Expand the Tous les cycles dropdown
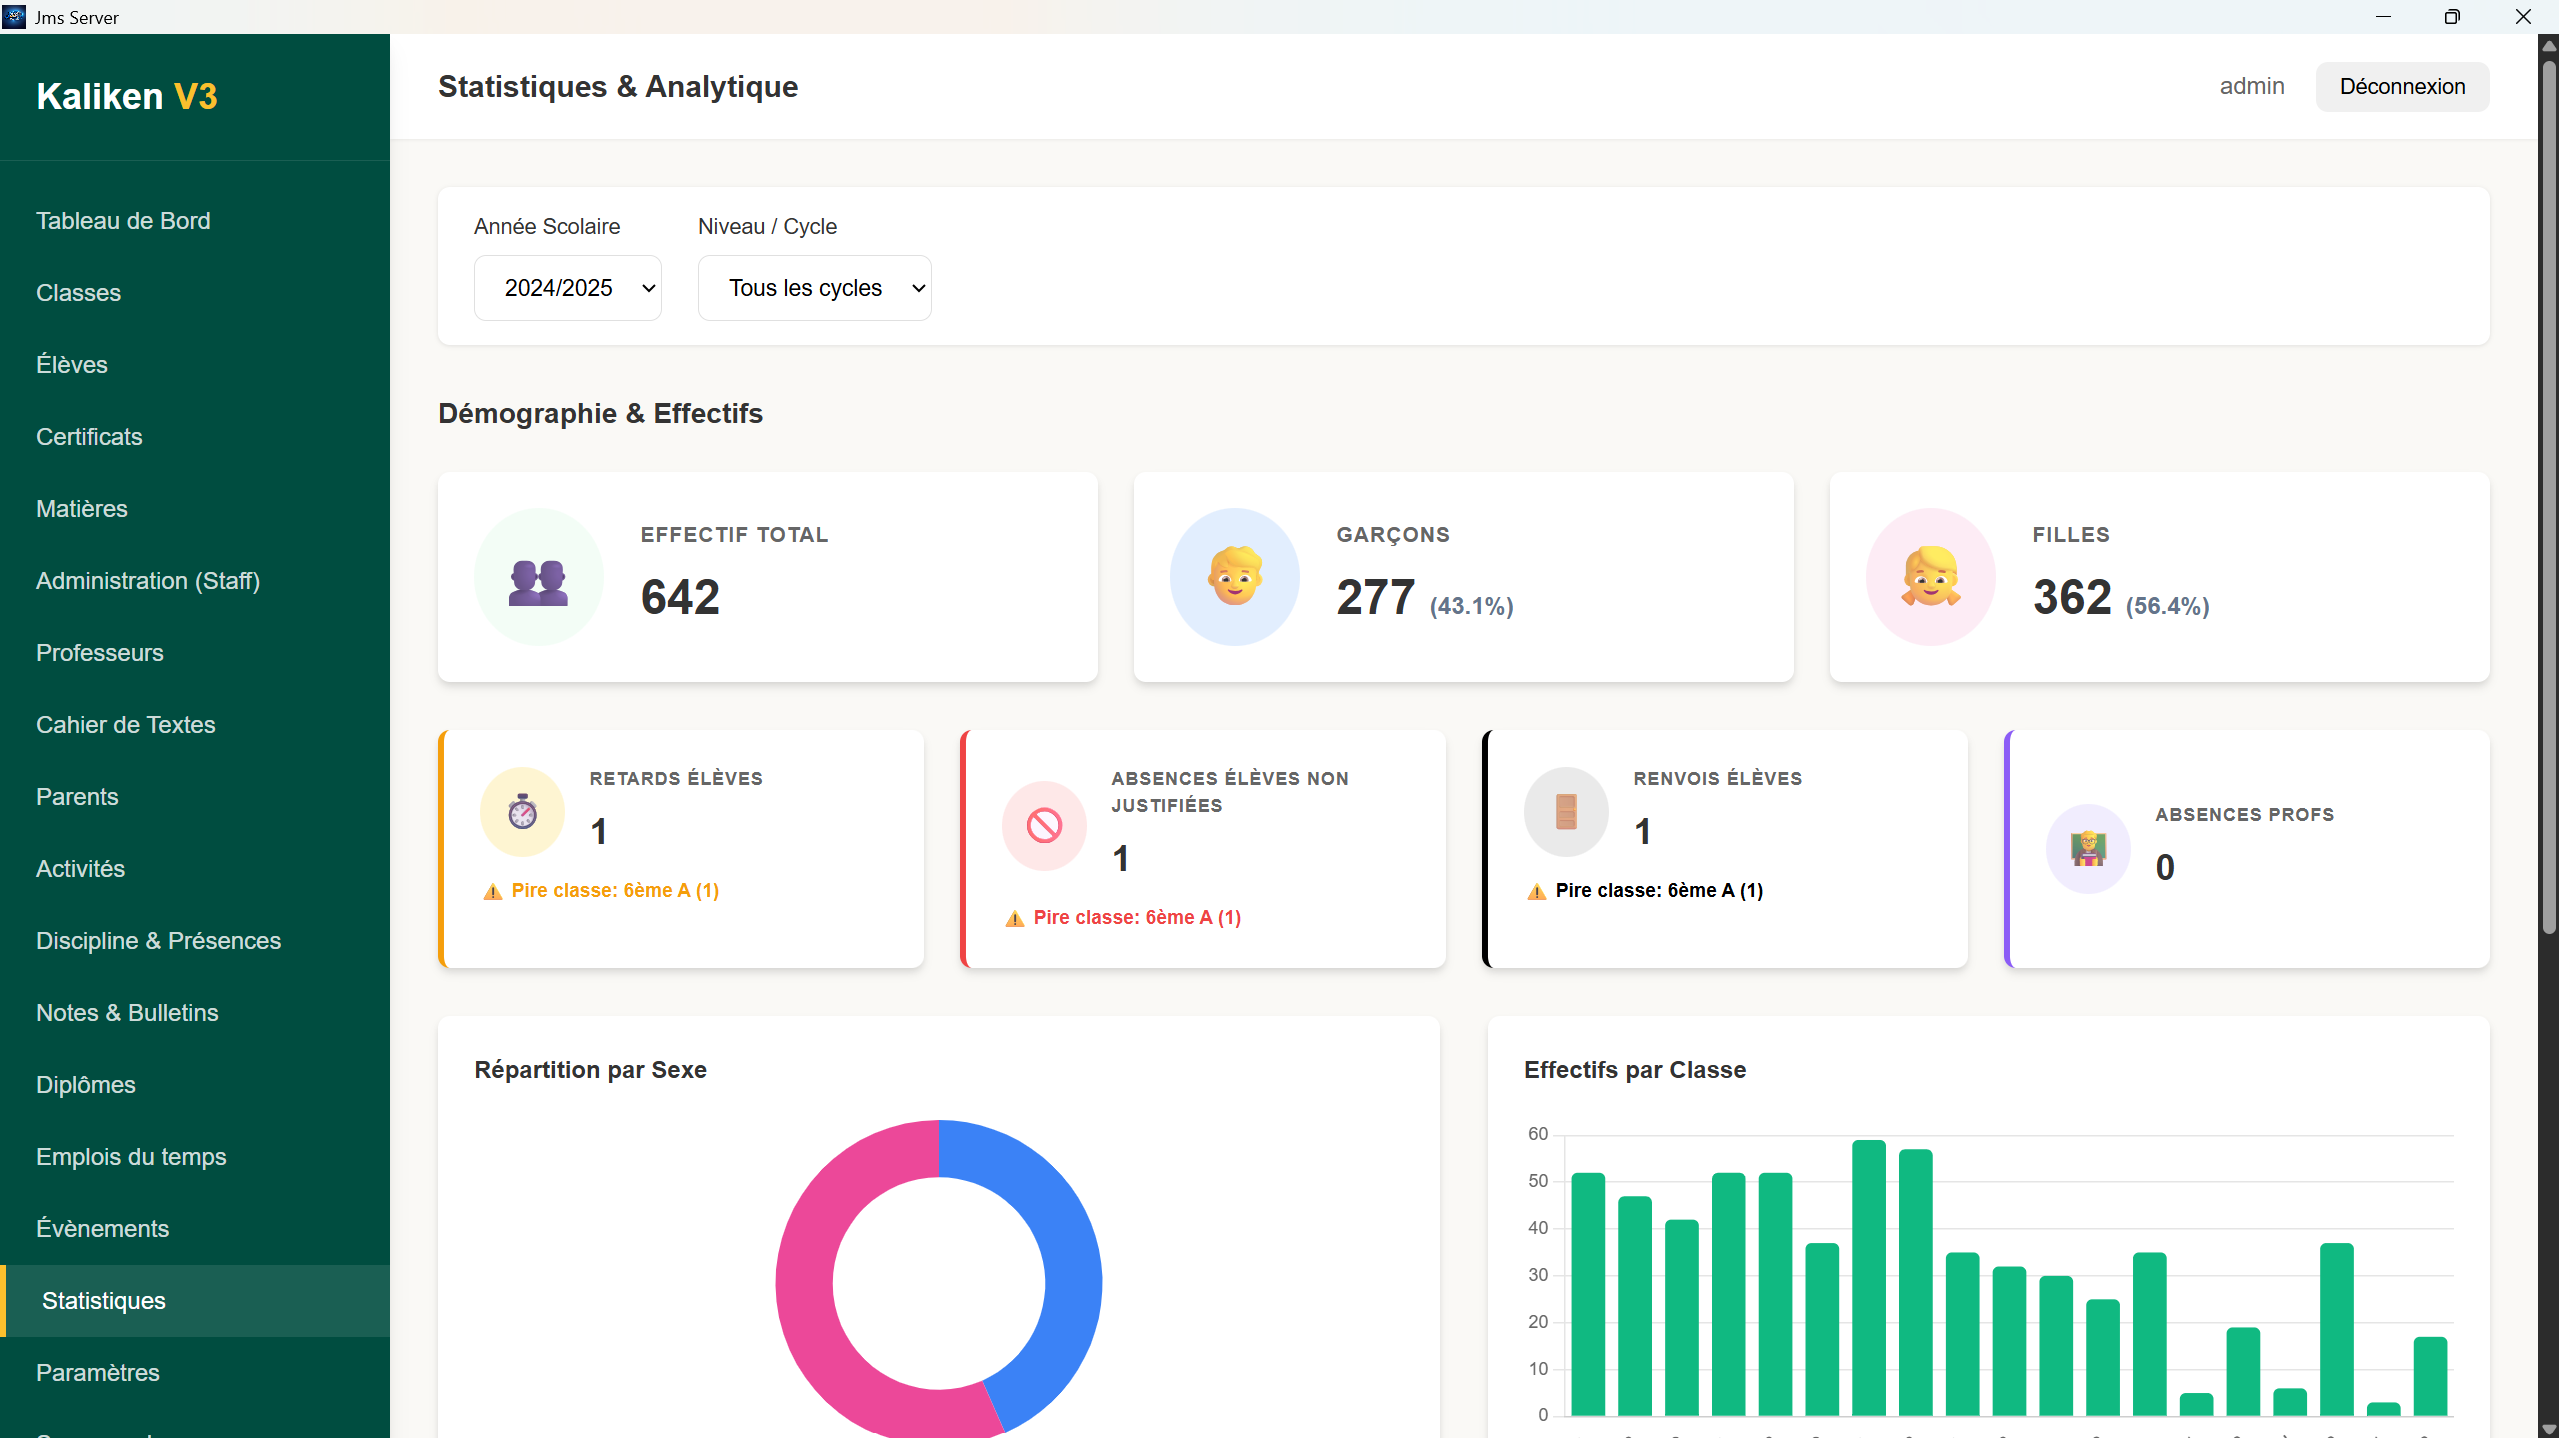The image size is (2559, 1438). tap(814, 288)
